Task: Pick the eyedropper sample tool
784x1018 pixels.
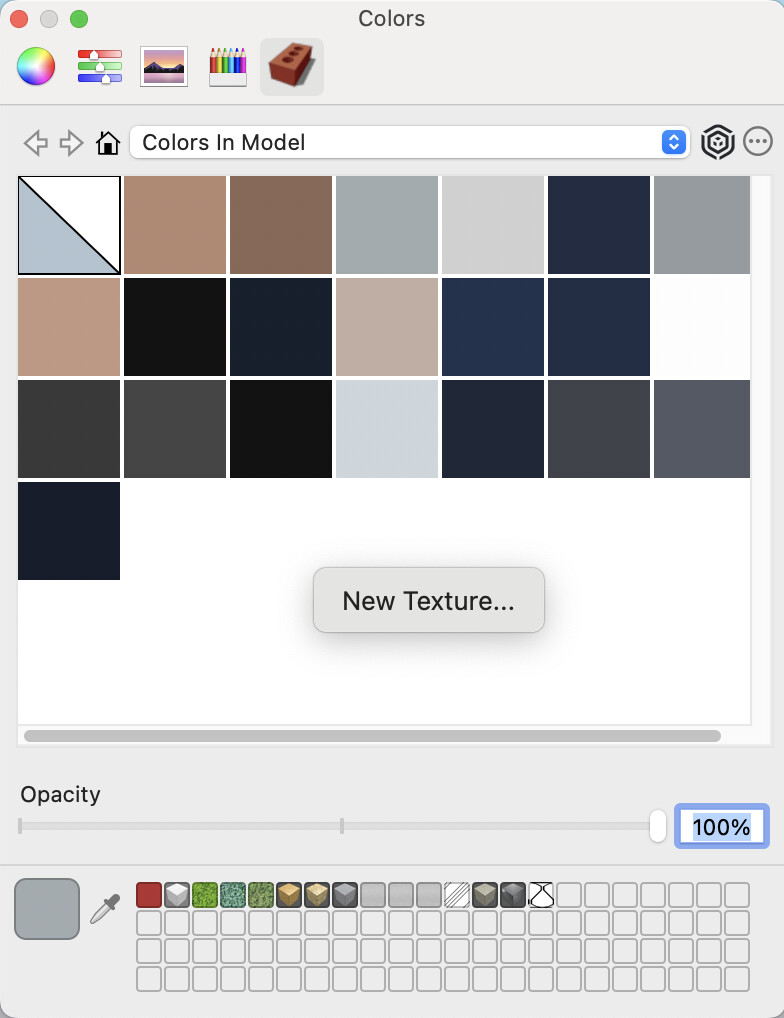Action: [x=105, y=909]
